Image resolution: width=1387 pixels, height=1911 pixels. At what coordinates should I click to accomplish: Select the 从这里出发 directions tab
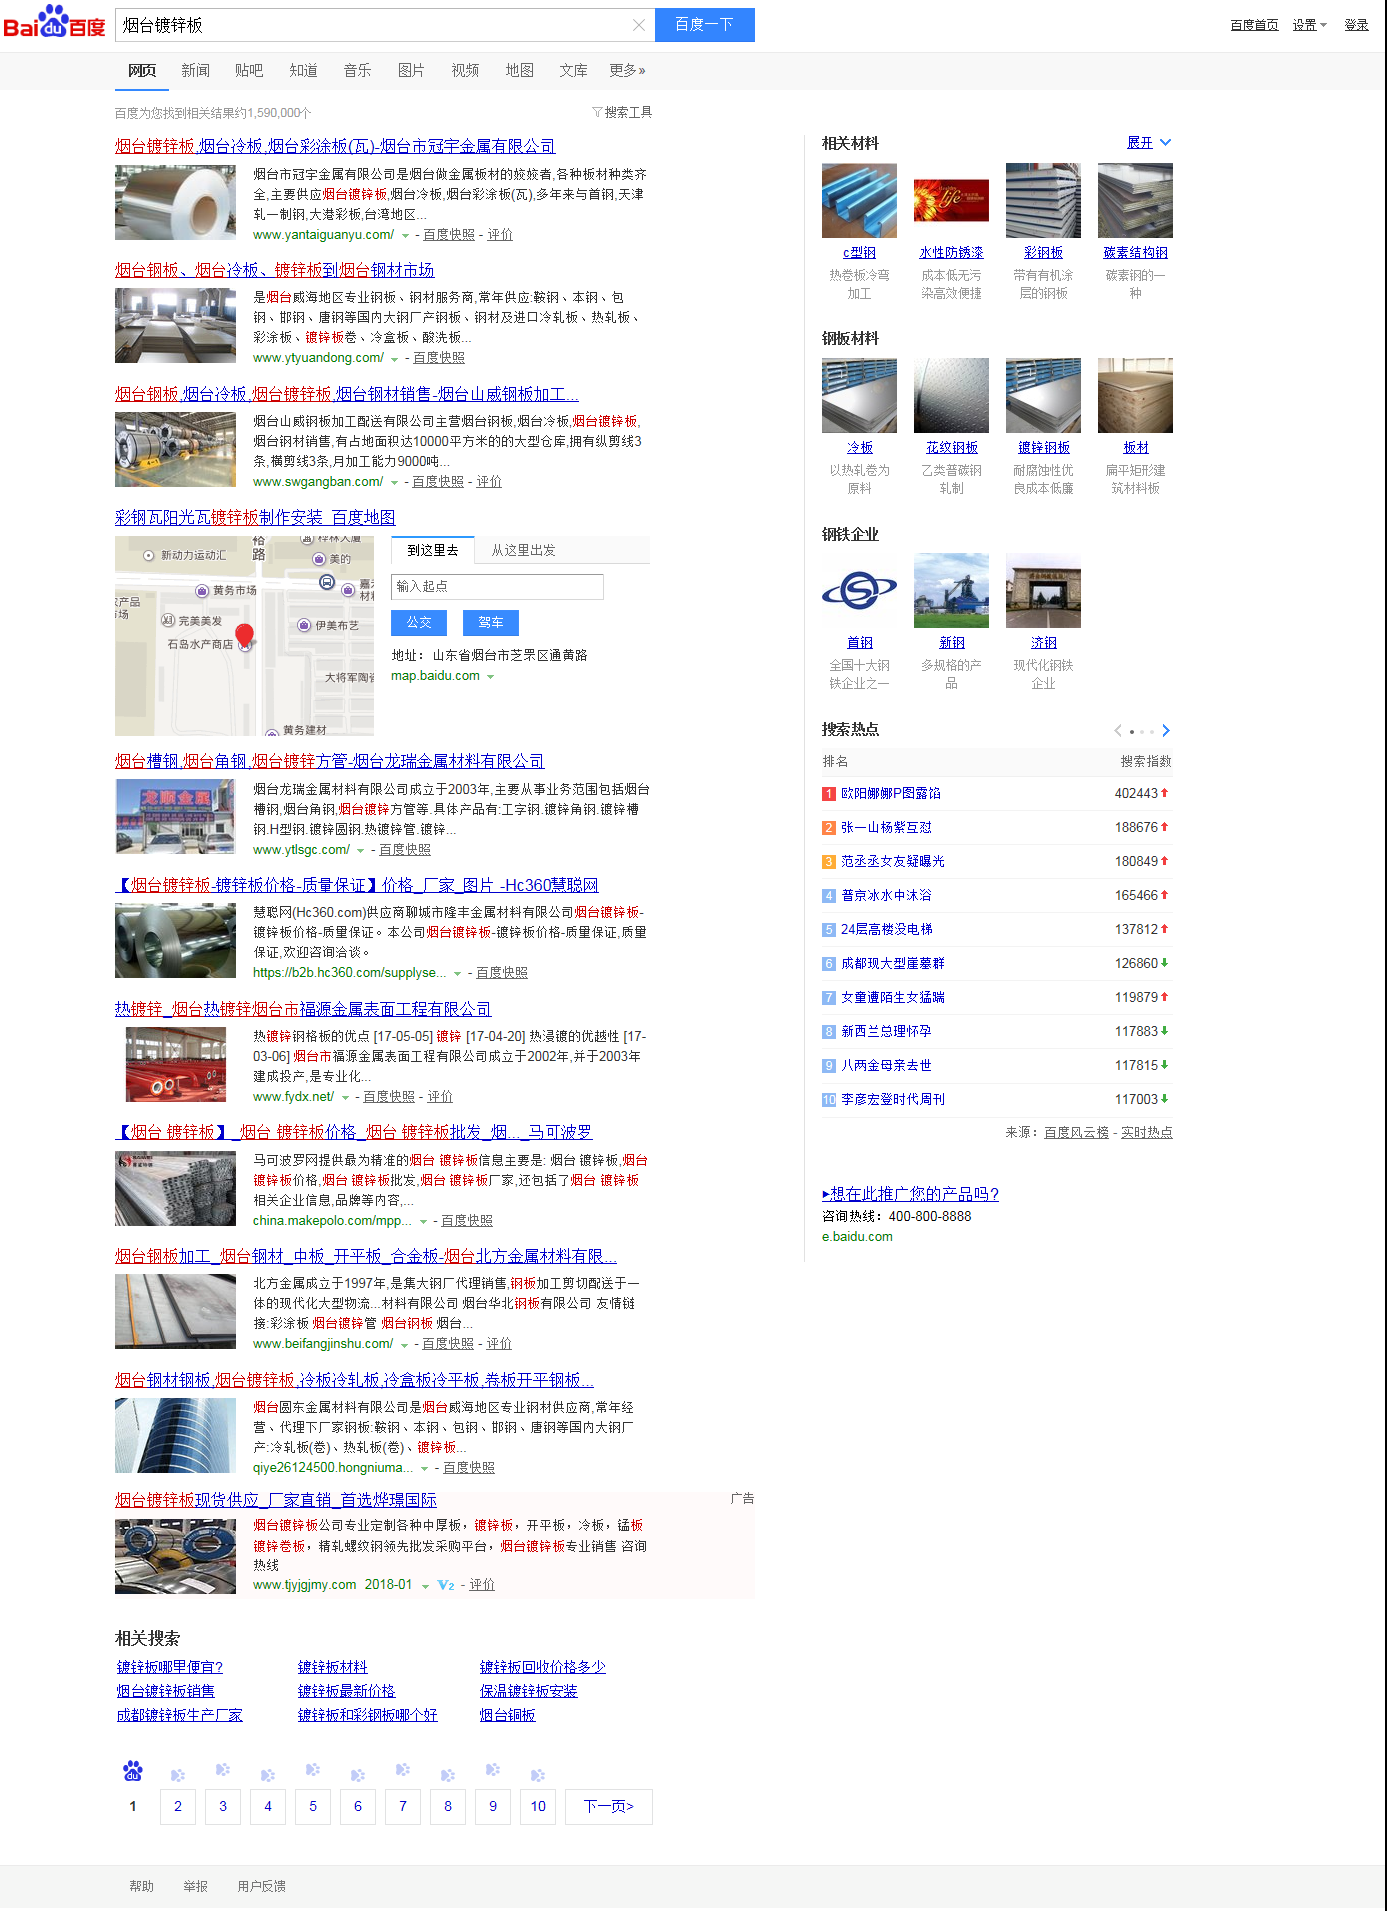(523, 550)
